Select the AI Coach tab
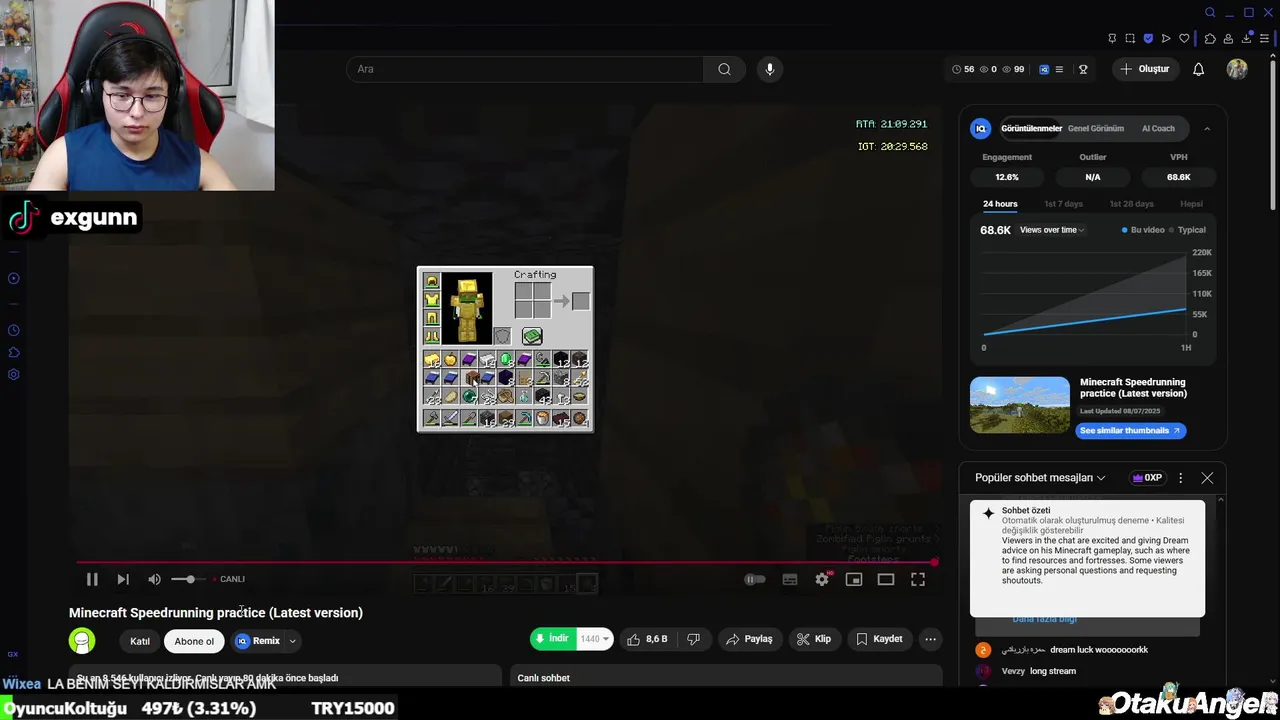The height and width of the screenshot is (720, 1280). tap(1159, 128)
